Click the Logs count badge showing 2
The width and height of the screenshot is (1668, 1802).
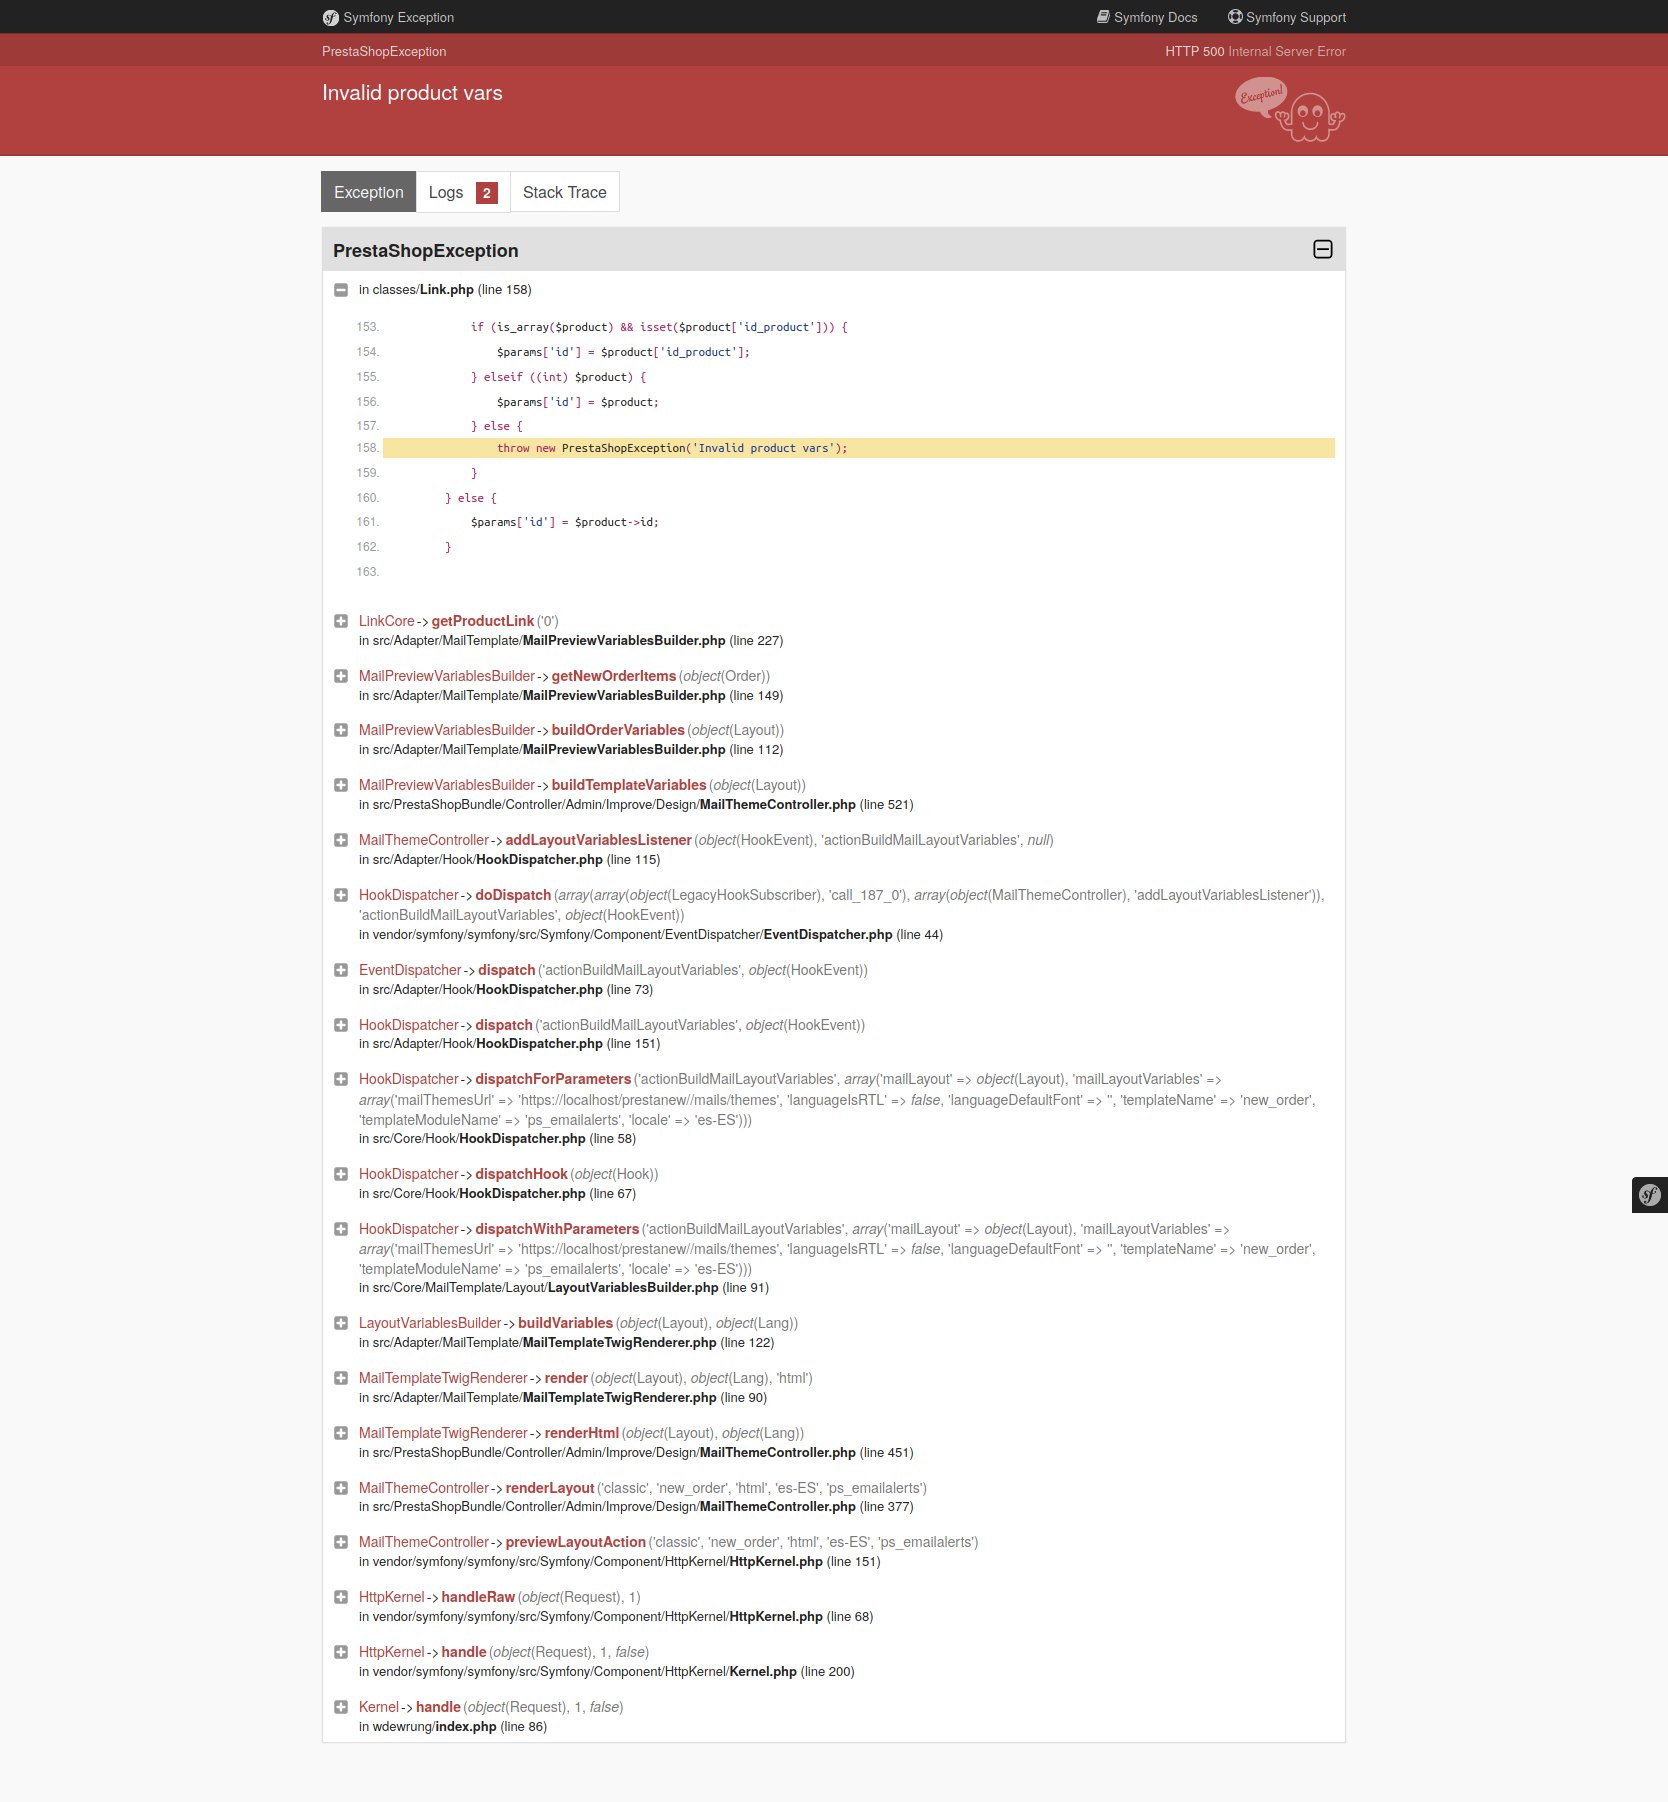[x=487, y=193]
